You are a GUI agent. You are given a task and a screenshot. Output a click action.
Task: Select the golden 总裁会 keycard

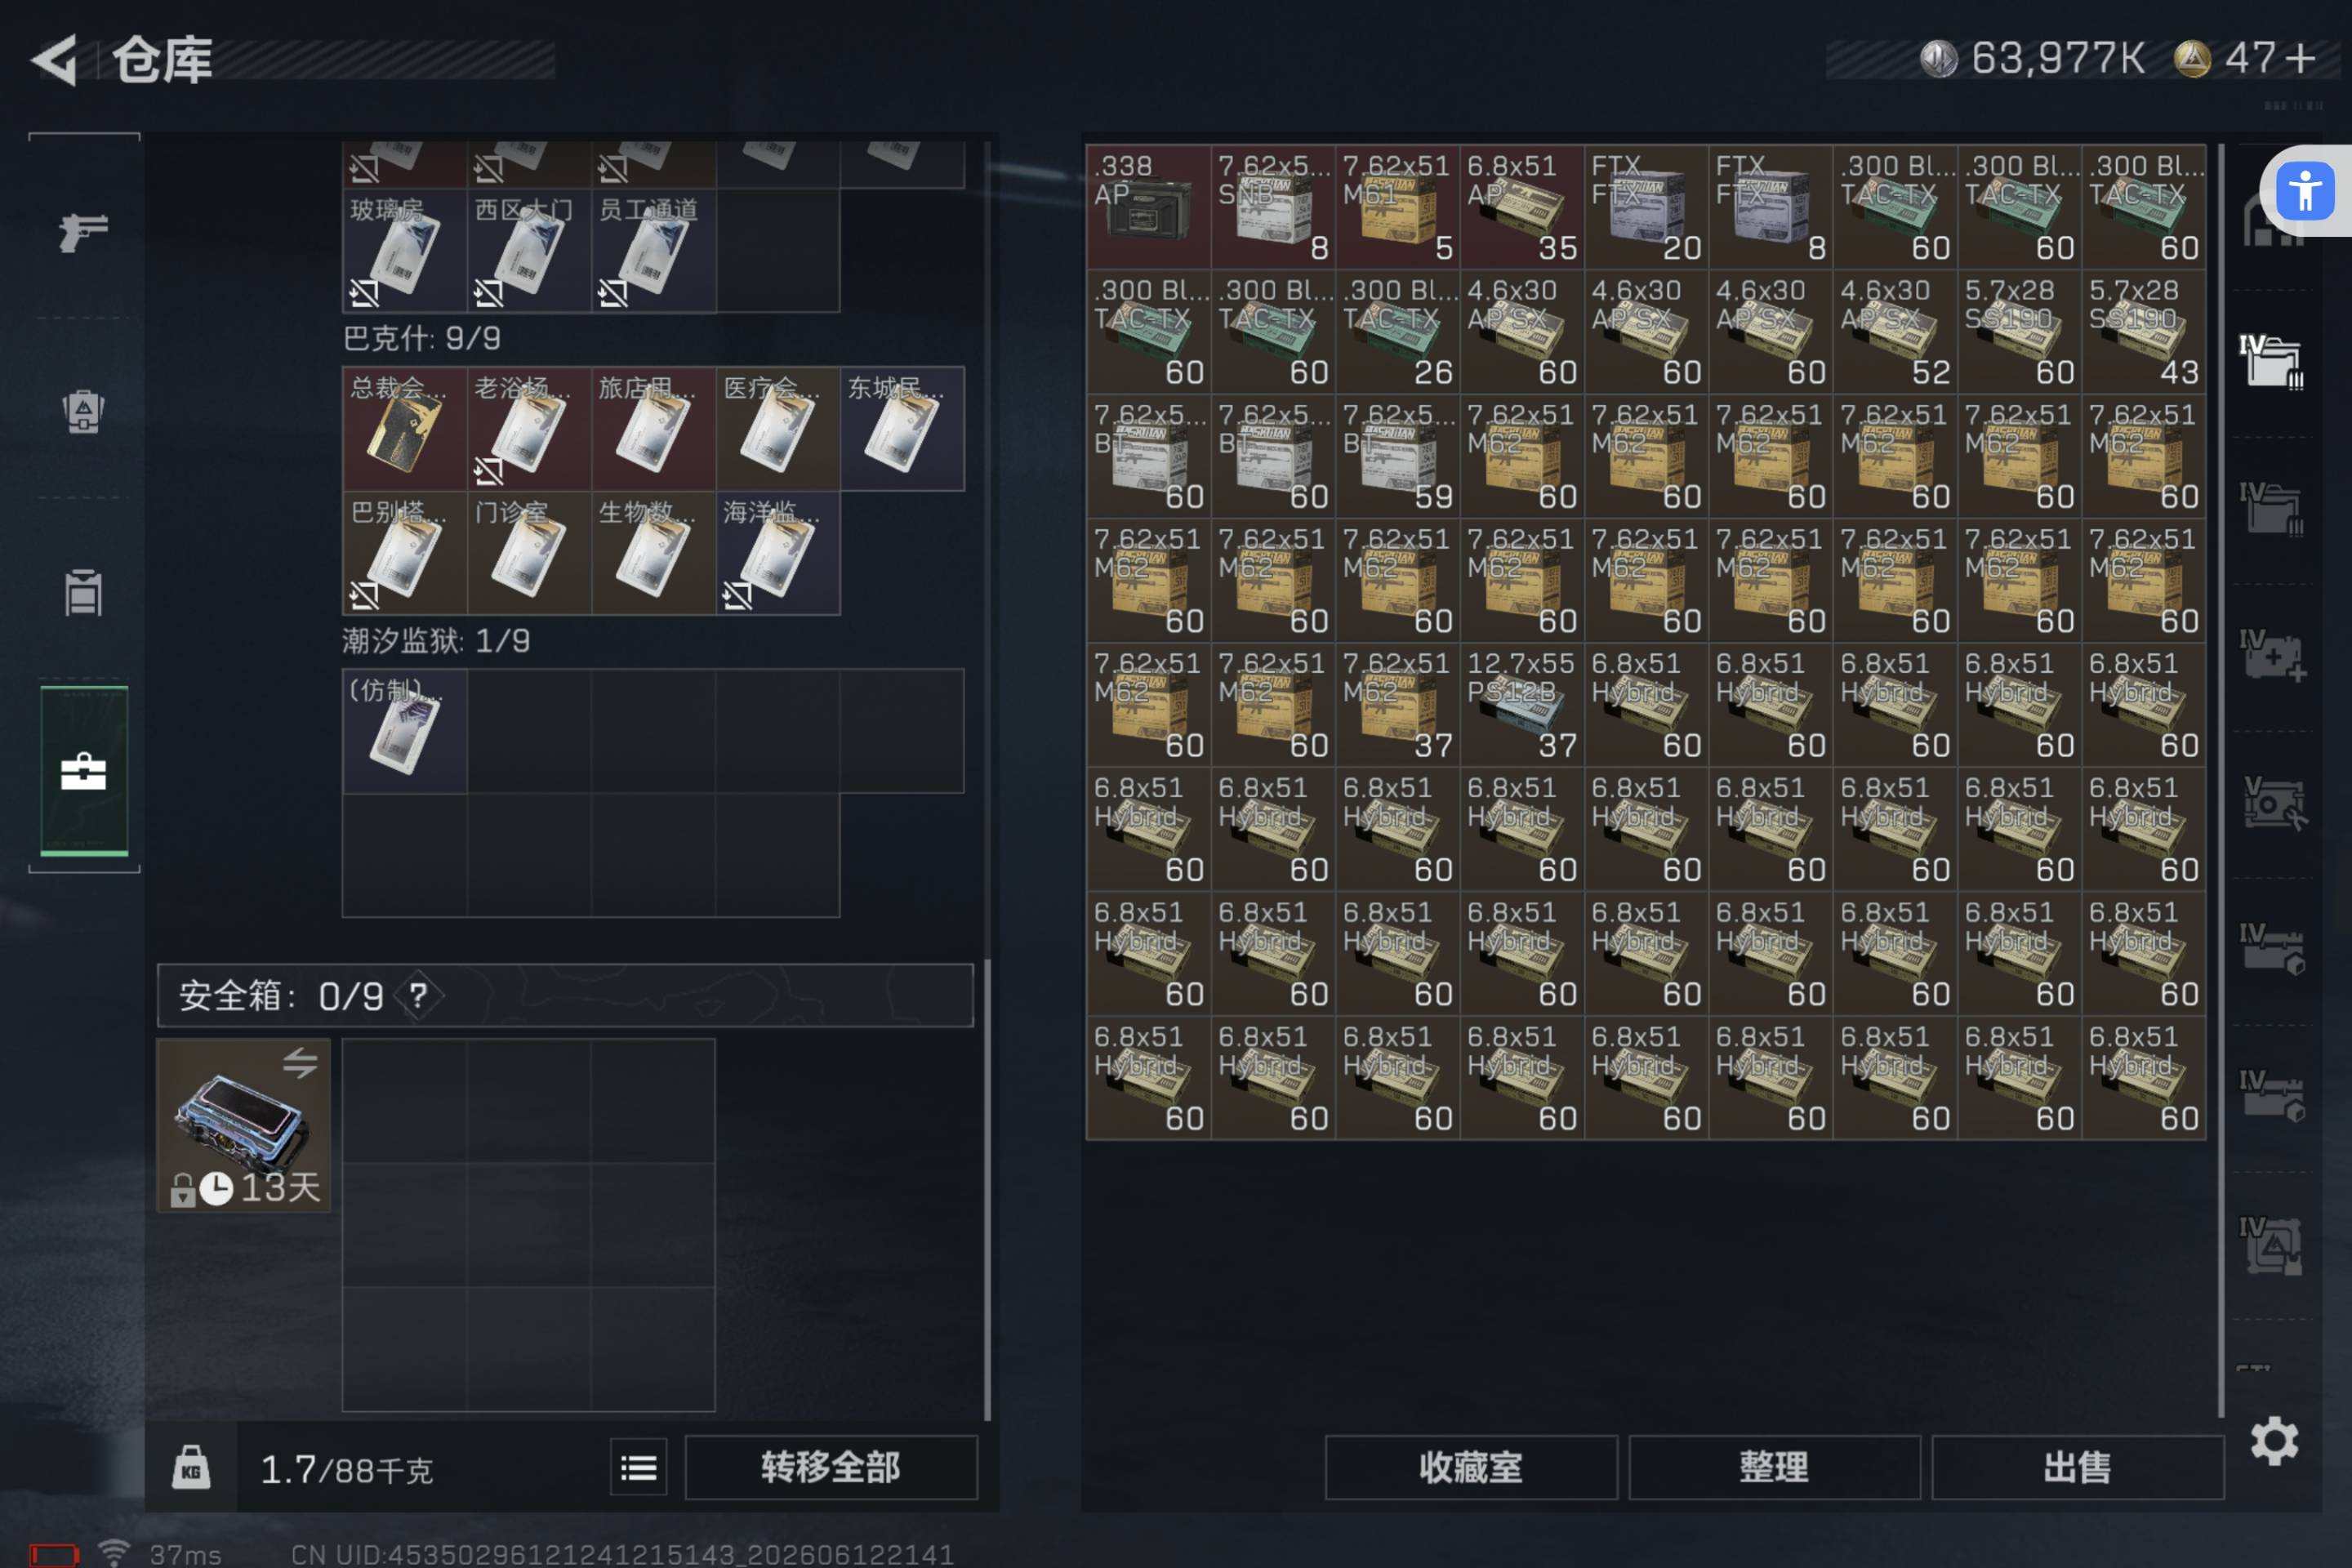405,429
